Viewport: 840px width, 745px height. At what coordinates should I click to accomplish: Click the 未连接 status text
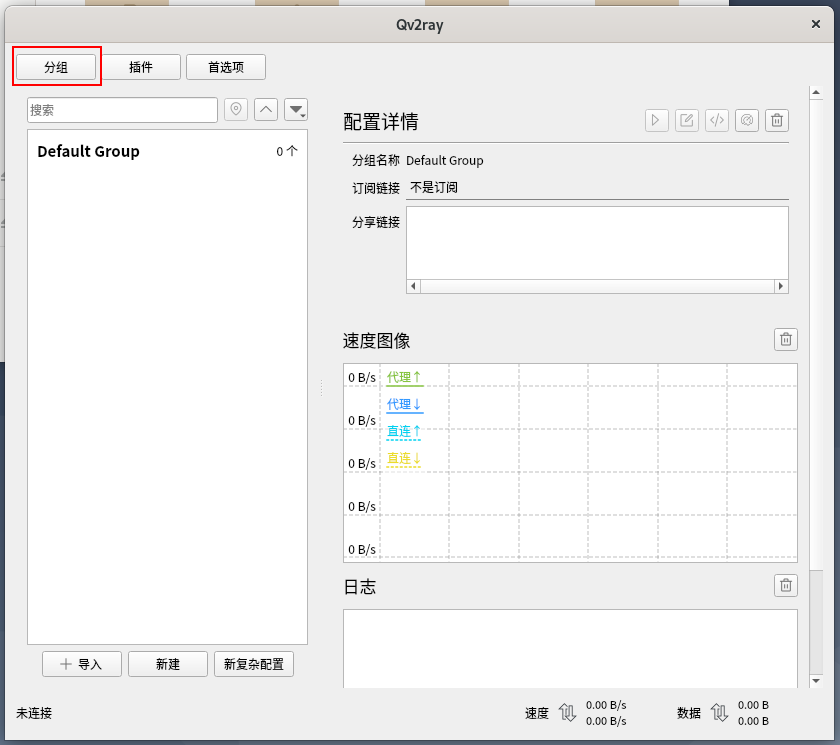[x=34, y=713]
